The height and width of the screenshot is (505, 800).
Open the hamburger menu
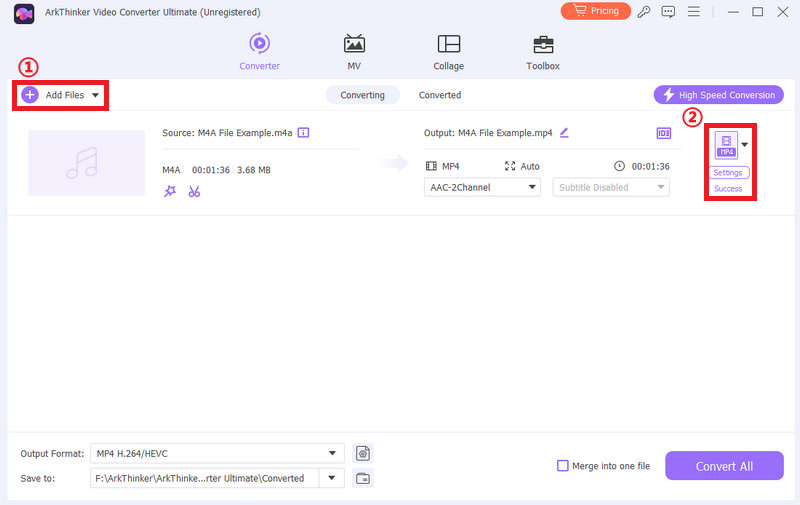click(x=693, y=11)
